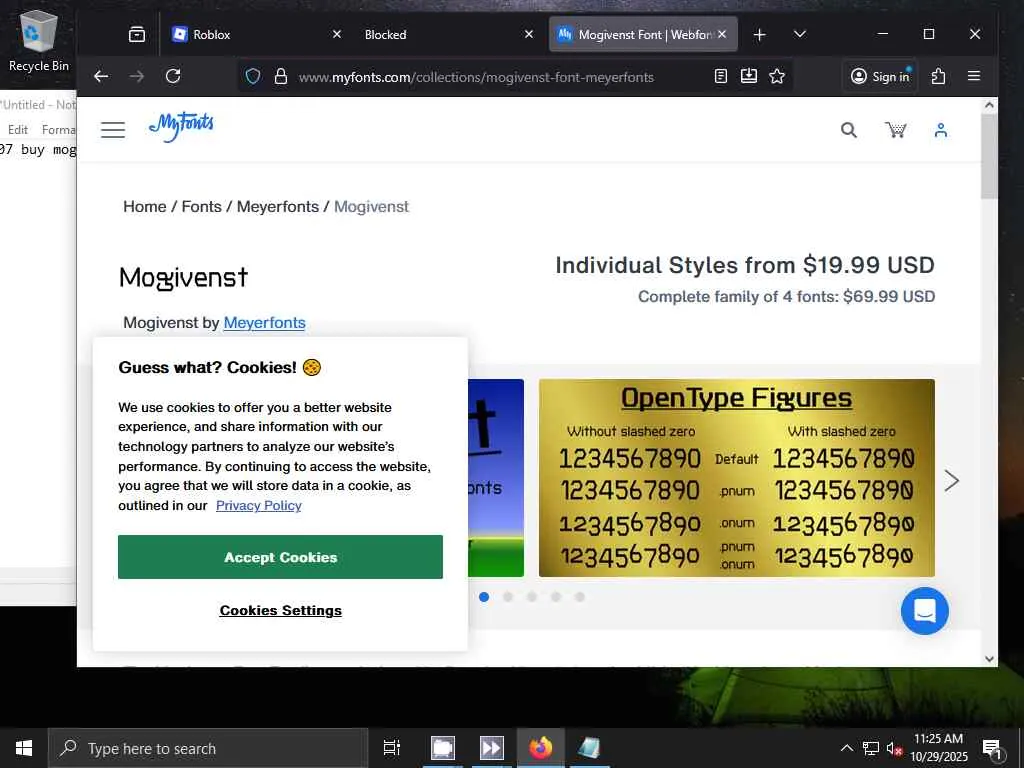Click the install/download page icon in address bar
Screen dimensions: 1024x768
[x=748, y=76]
